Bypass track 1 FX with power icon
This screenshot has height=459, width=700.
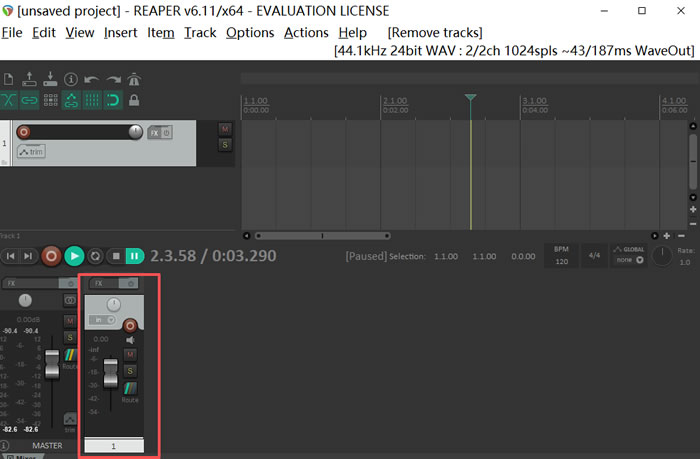[167, 133]
